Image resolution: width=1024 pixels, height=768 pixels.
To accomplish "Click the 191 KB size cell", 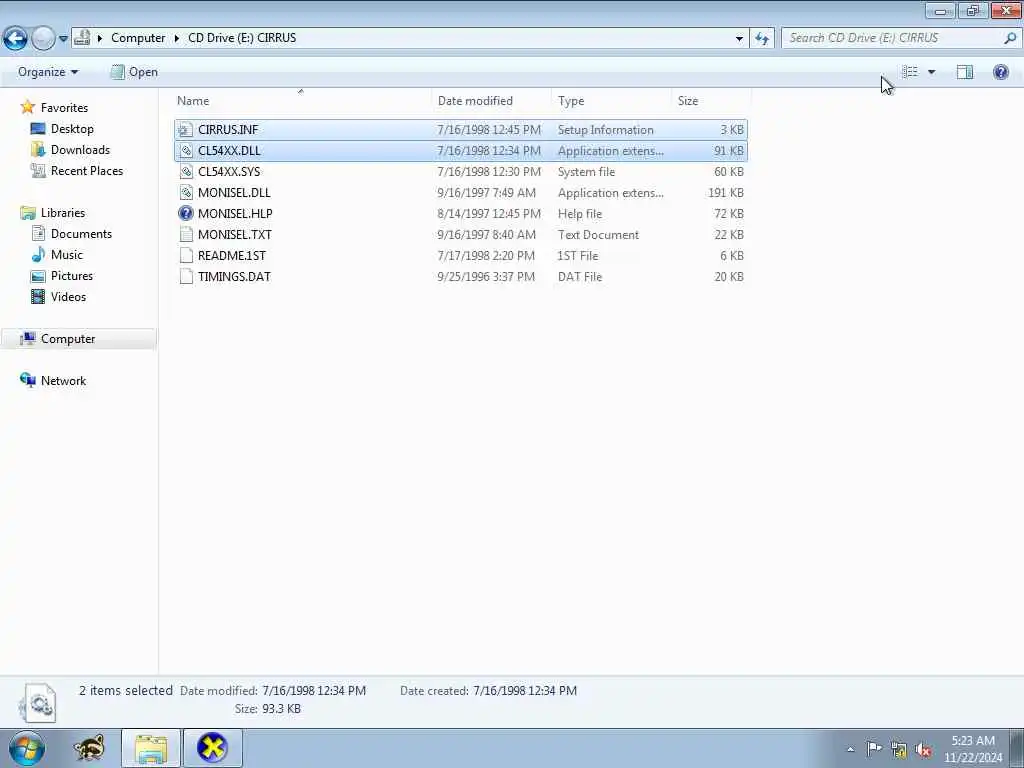I will [726, 193].
